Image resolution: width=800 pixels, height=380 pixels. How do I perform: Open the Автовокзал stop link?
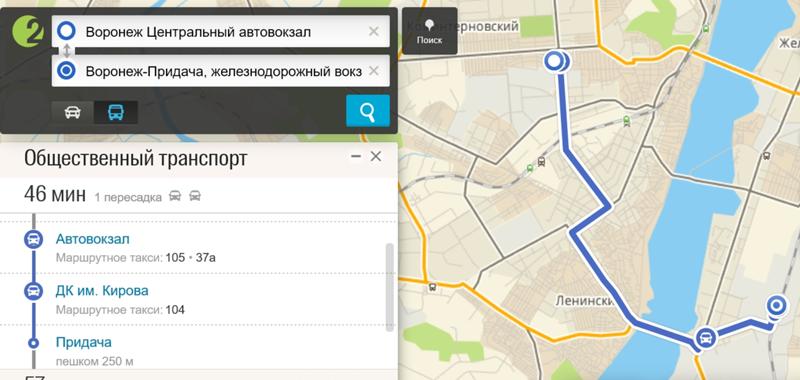pos(93,239)
